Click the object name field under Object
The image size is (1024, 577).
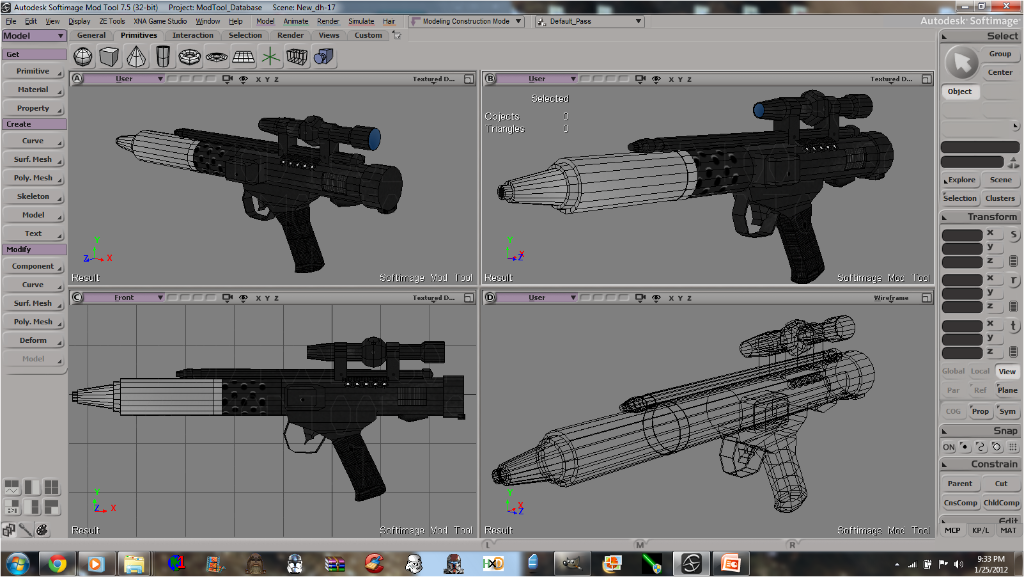click(980, 147)
